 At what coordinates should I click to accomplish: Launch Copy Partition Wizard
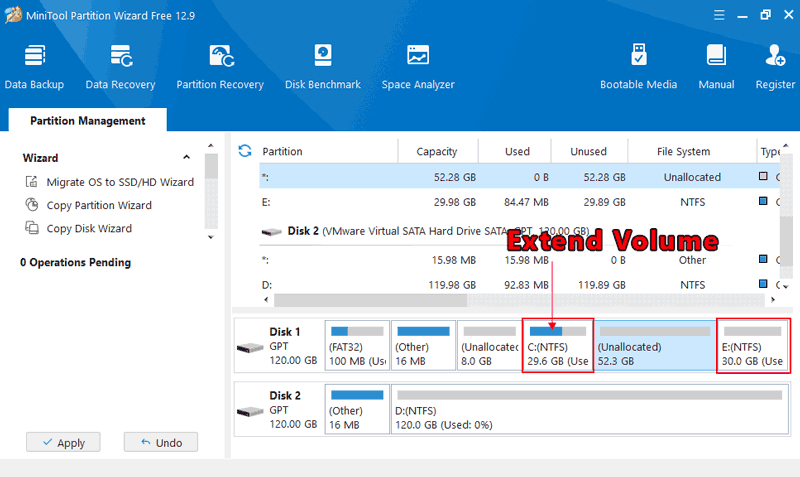click(x=99, y=205)
